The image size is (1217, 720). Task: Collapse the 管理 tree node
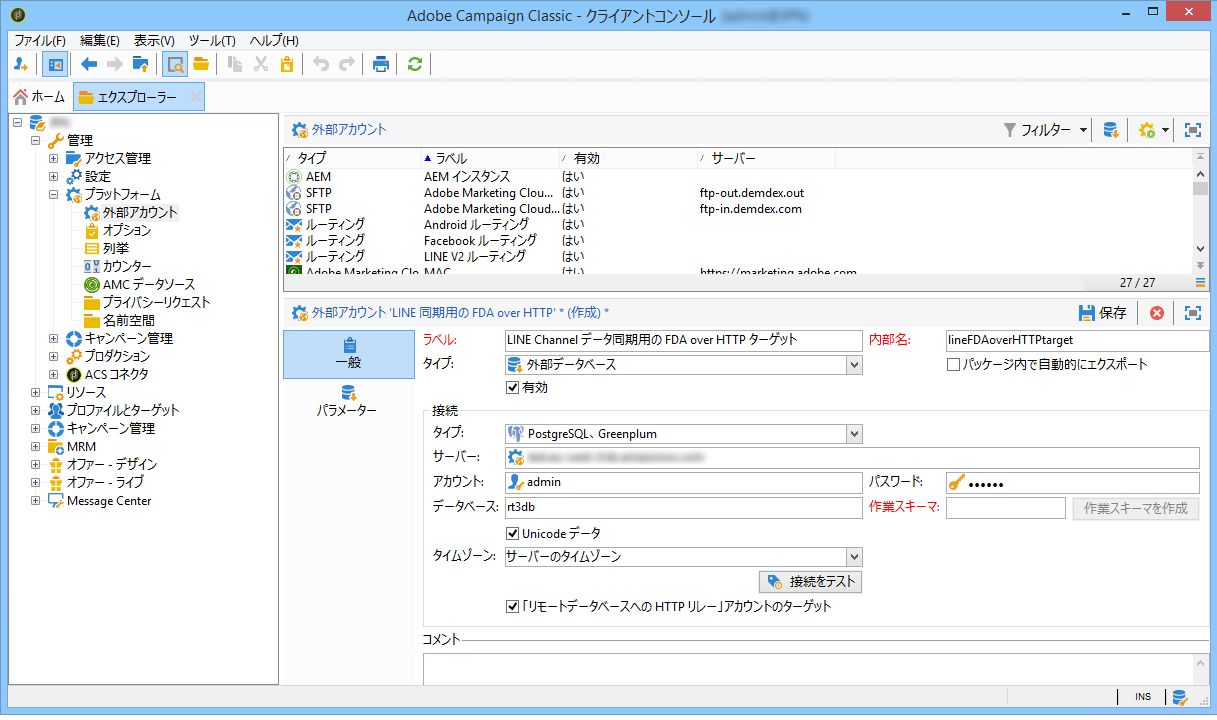click(35, 140)
